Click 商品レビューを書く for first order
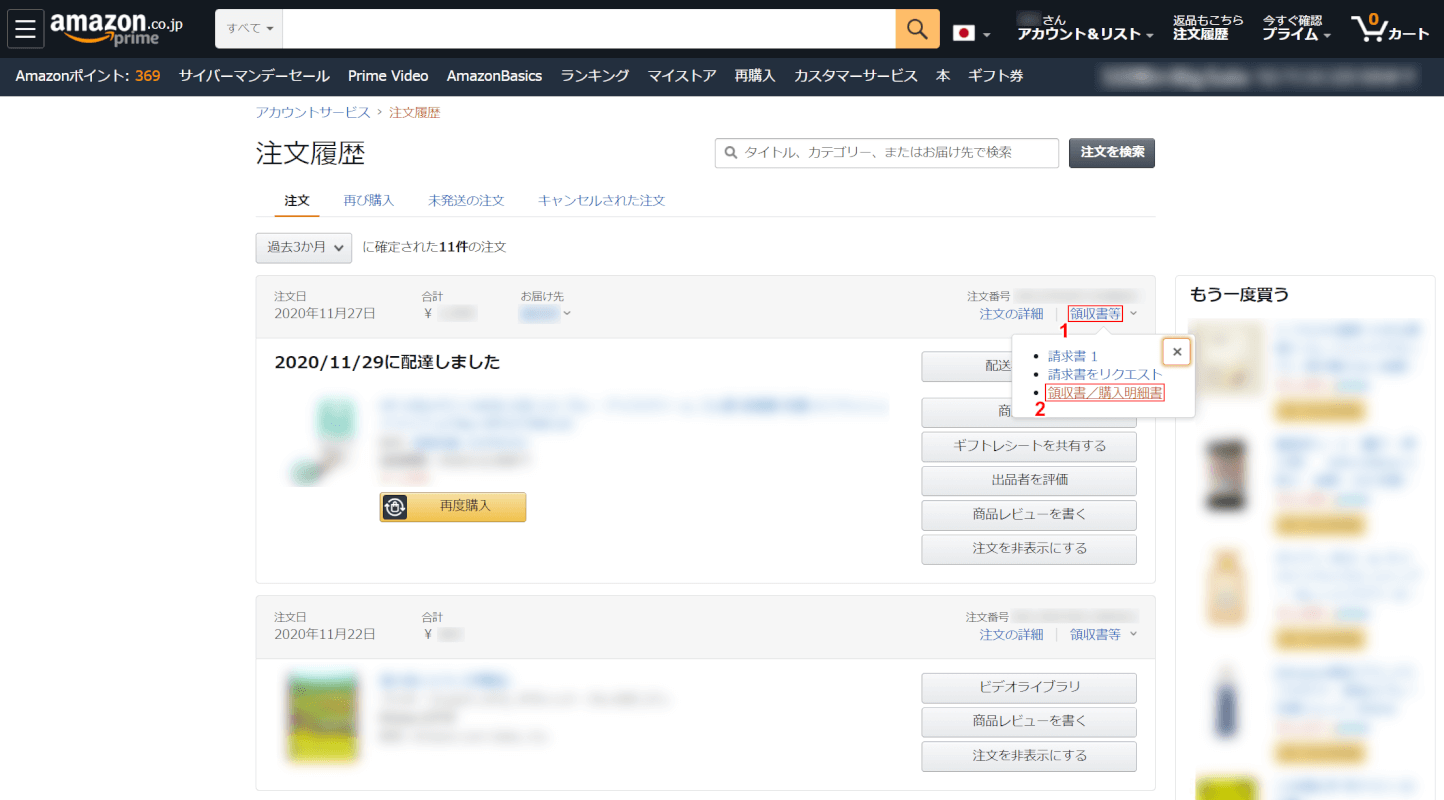Viewport: 1444px width, 800px height. (1029, 515)
